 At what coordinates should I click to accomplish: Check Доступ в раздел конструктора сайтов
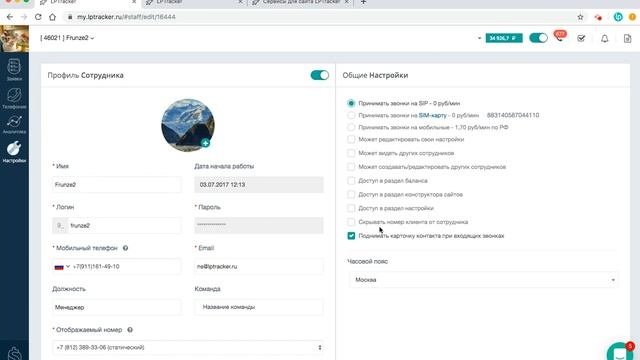click(x=351, y=194)
